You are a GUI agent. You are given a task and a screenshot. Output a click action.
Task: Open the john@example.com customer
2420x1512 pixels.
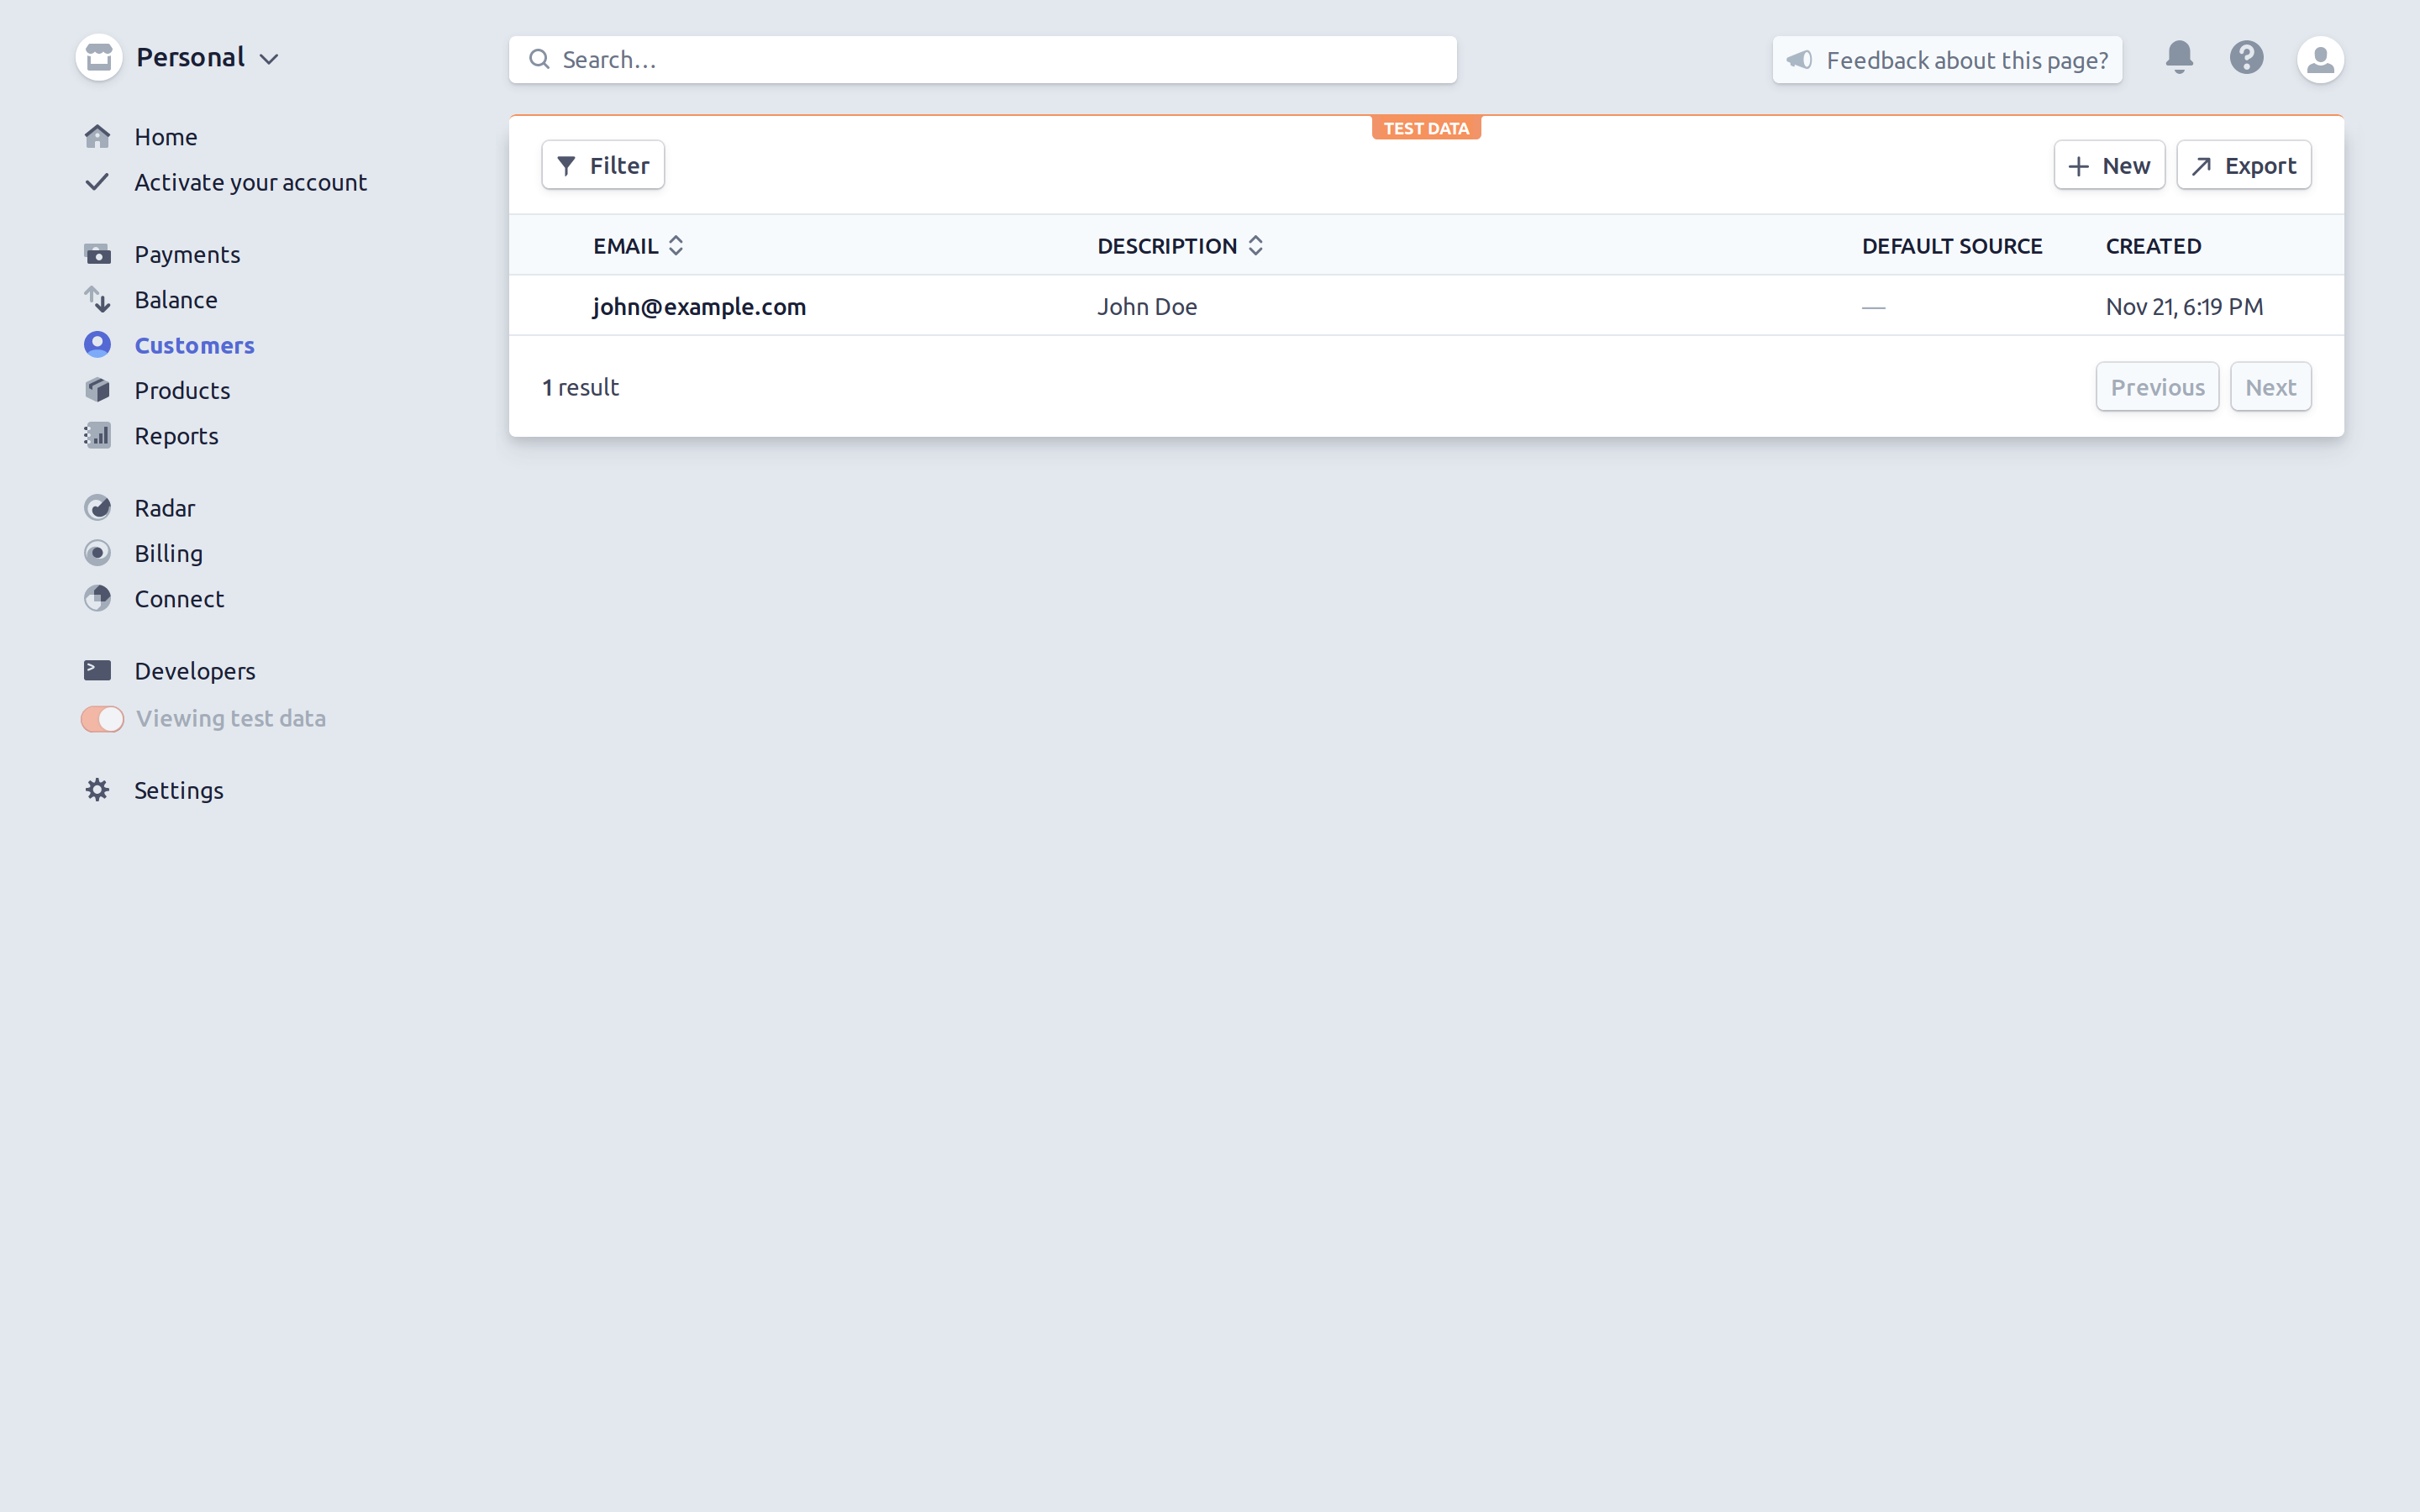pos(699,307)
